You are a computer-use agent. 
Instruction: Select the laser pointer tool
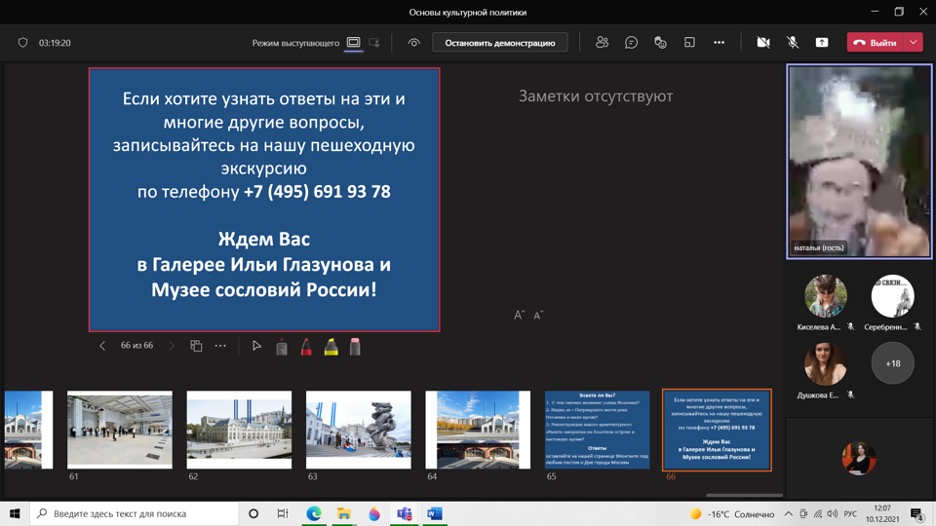[282, 347]
